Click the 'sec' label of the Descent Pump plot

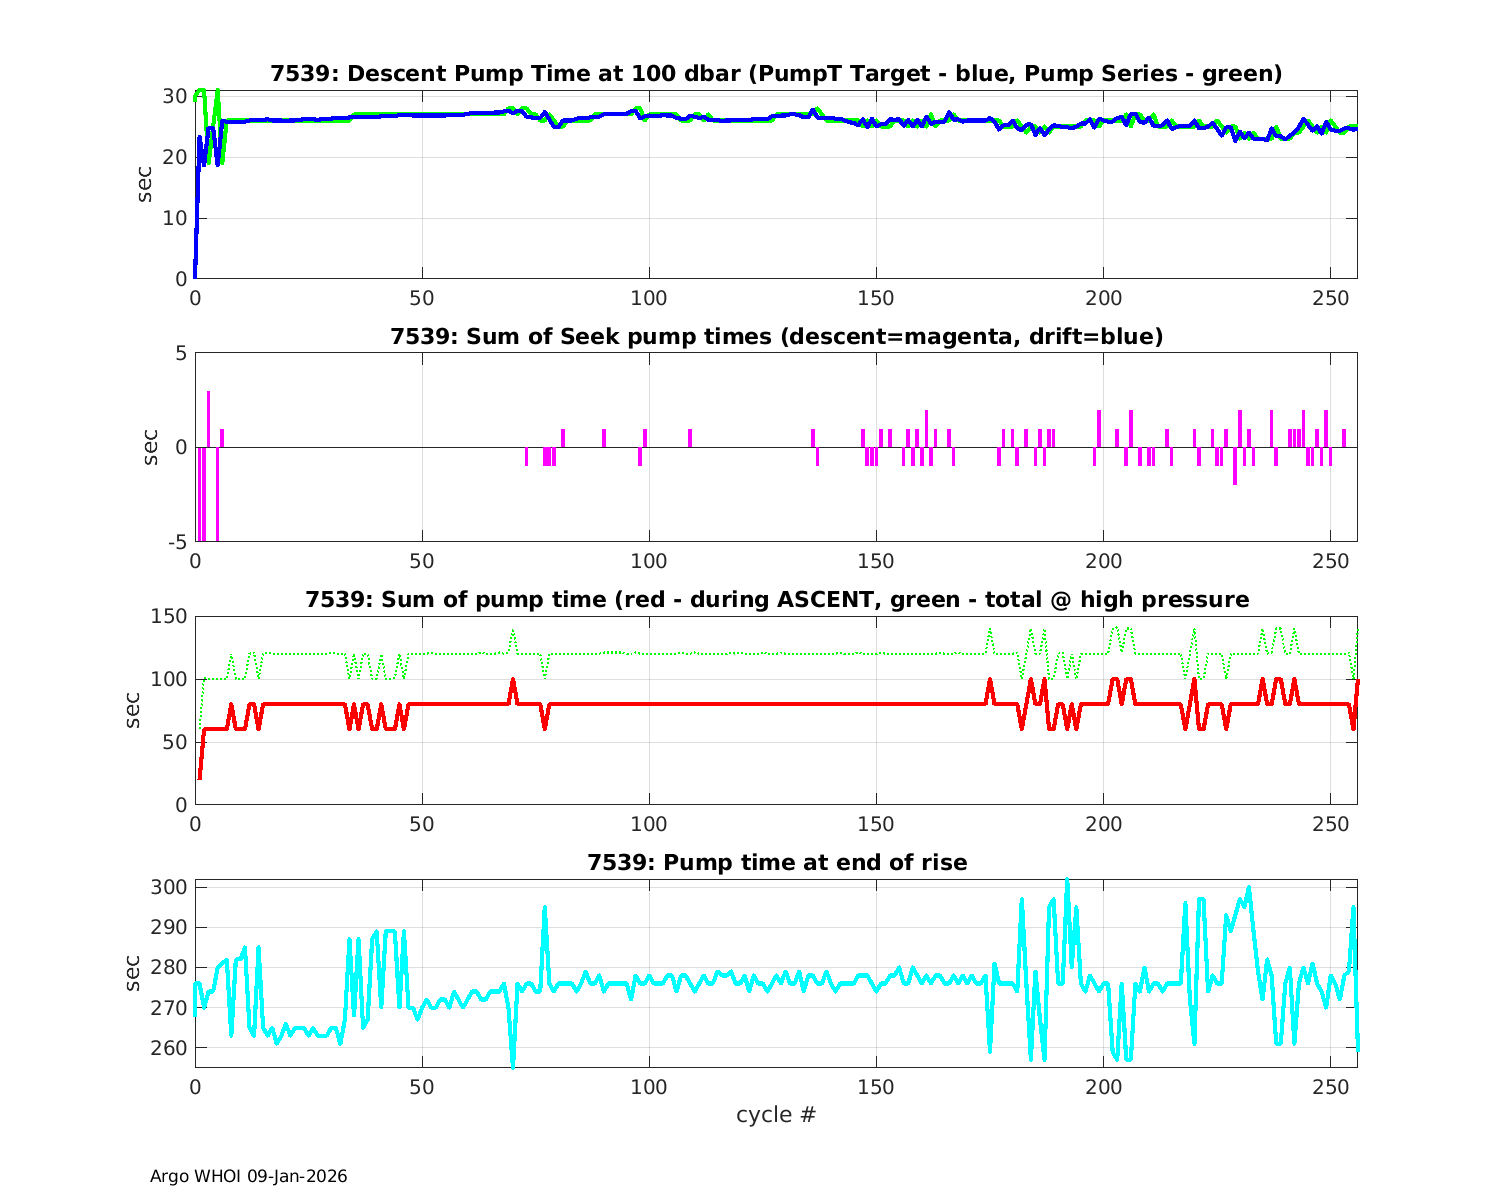pos(145,185)
